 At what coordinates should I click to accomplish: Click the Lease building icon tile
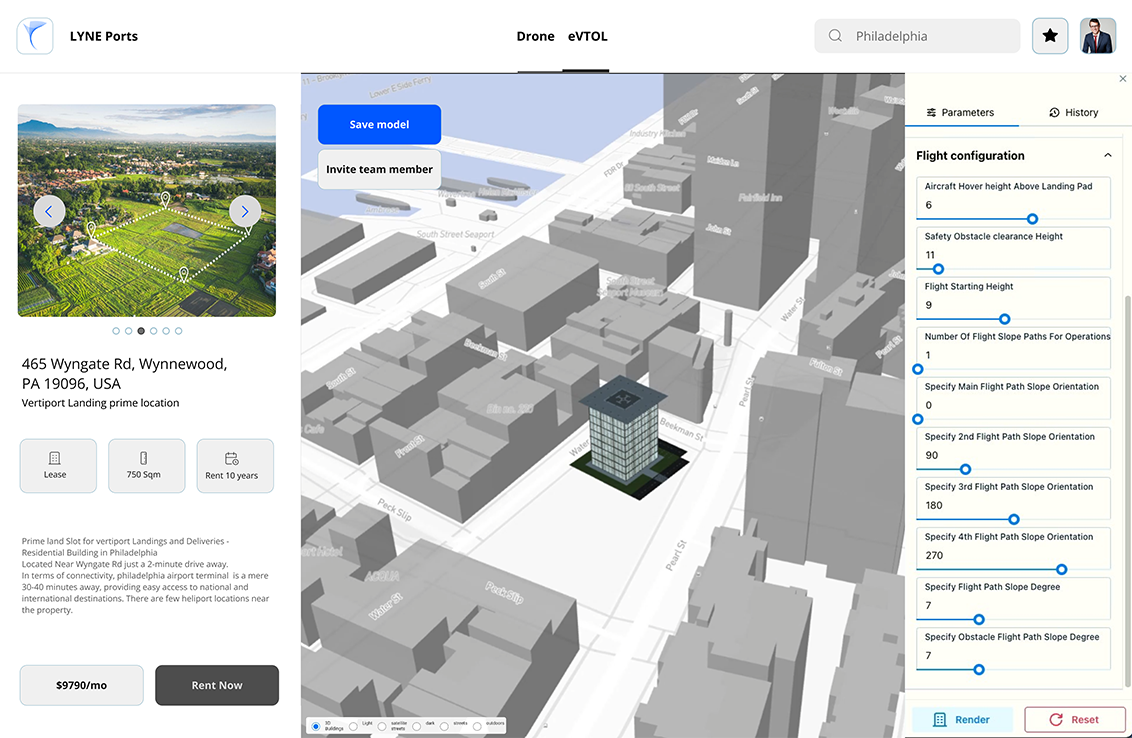58,466
